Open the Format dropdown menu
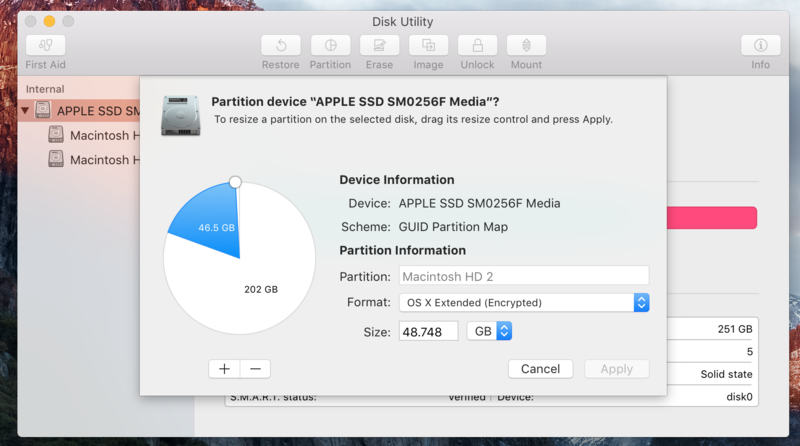 click(x=524, y=303)
